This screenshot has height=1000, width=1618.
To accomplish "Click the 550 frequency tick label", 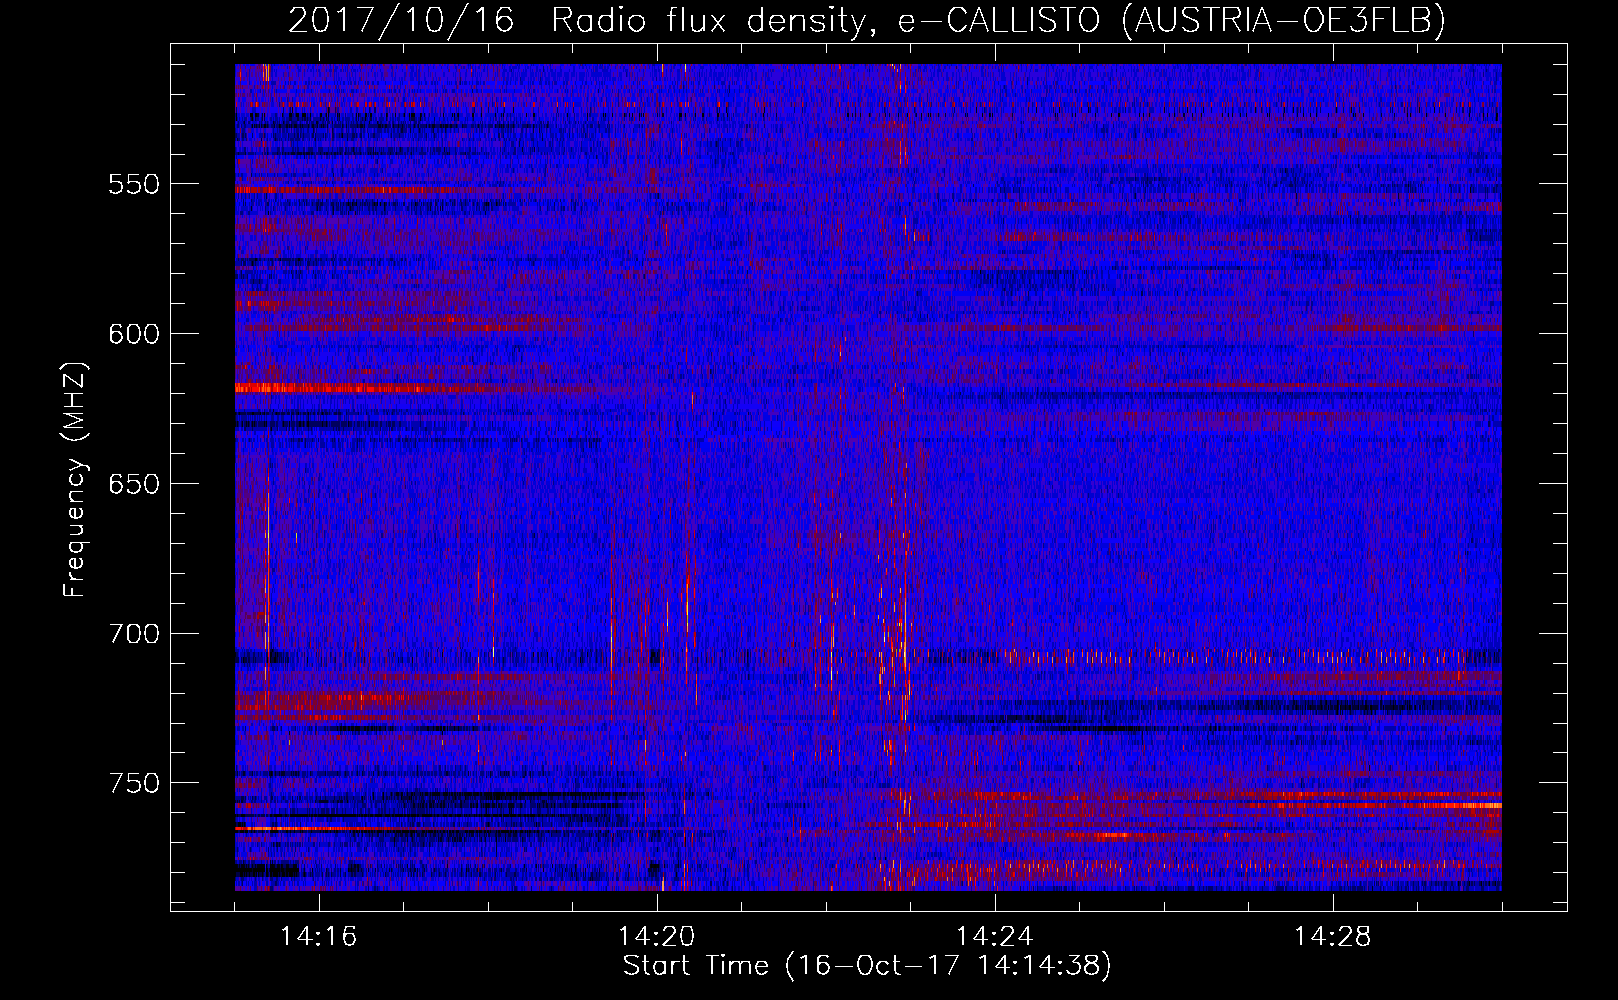I will [134, 185].
